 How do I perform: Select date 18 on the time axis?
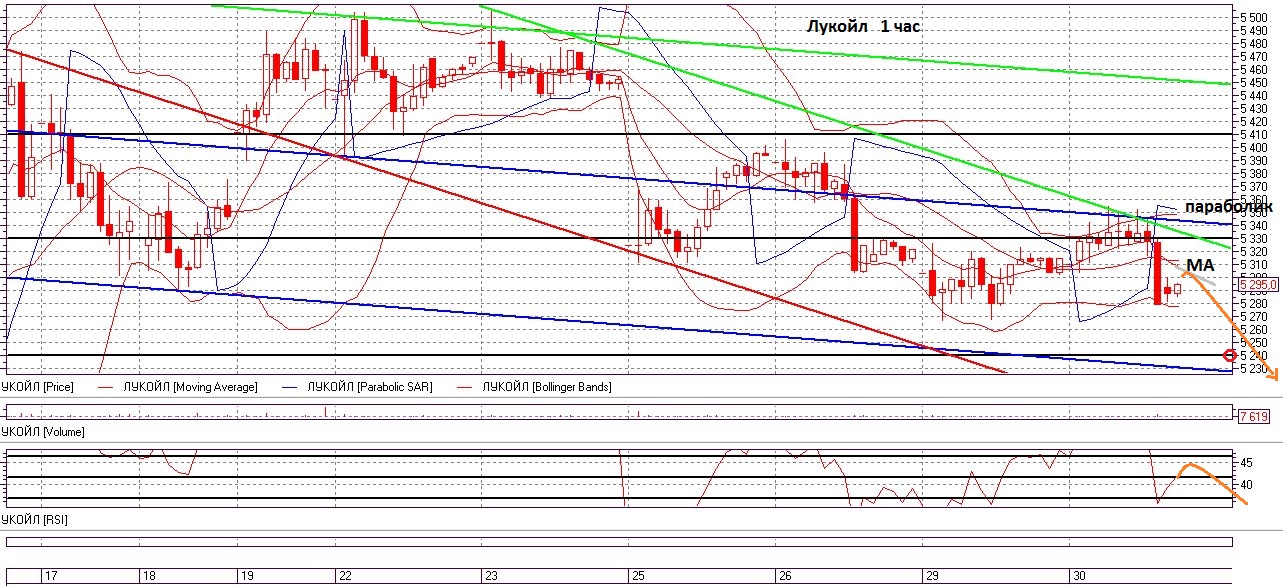[148, 576]
